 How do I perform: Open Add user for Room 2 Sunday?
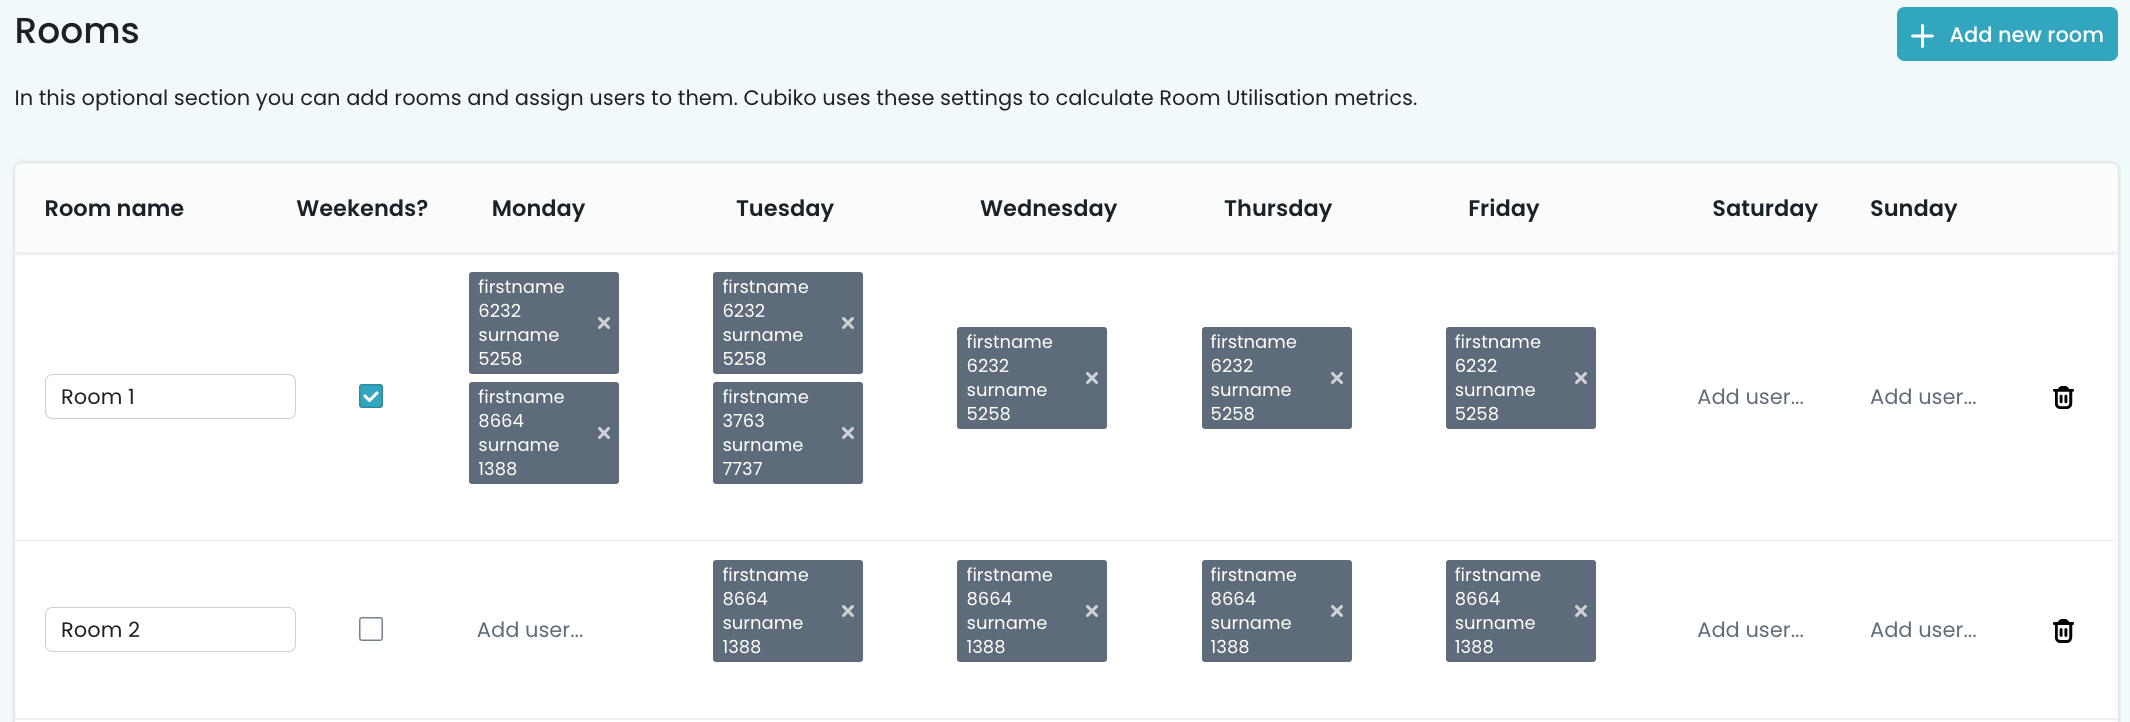click(1922, 629)
